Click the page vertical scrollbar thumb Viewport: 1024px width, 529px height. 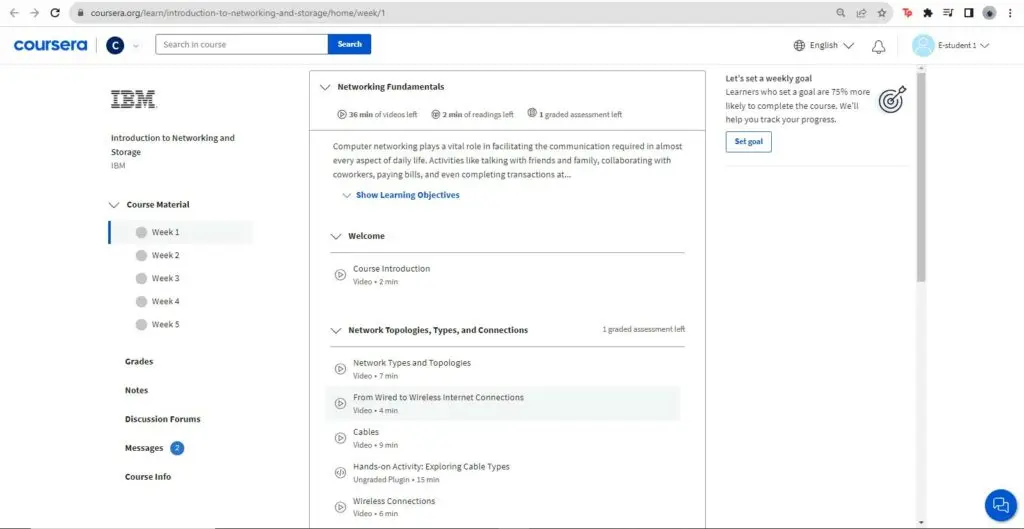[x=921, y=176]
